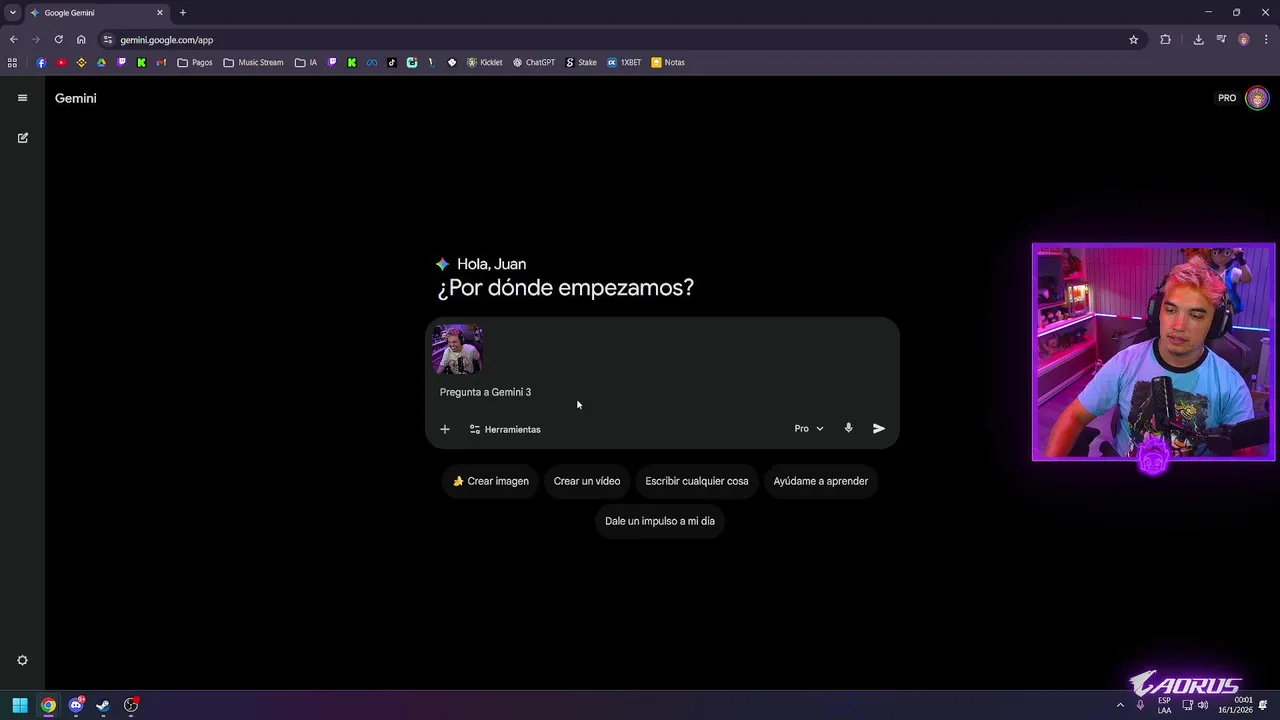Screen dimensions: 1280x720
Task: Open the Gmail bookmark icon
Action: 161,62
